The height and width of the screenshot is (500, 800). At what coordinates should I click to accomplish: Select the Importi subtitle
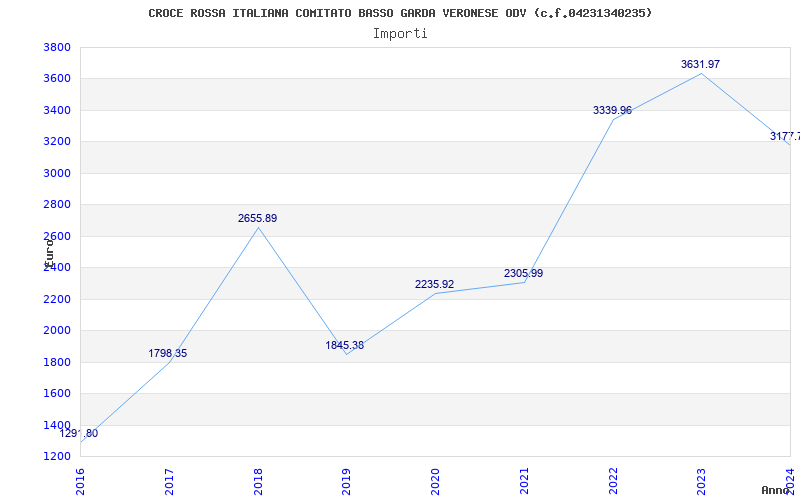pyautogui.click(x=400, y=34)
